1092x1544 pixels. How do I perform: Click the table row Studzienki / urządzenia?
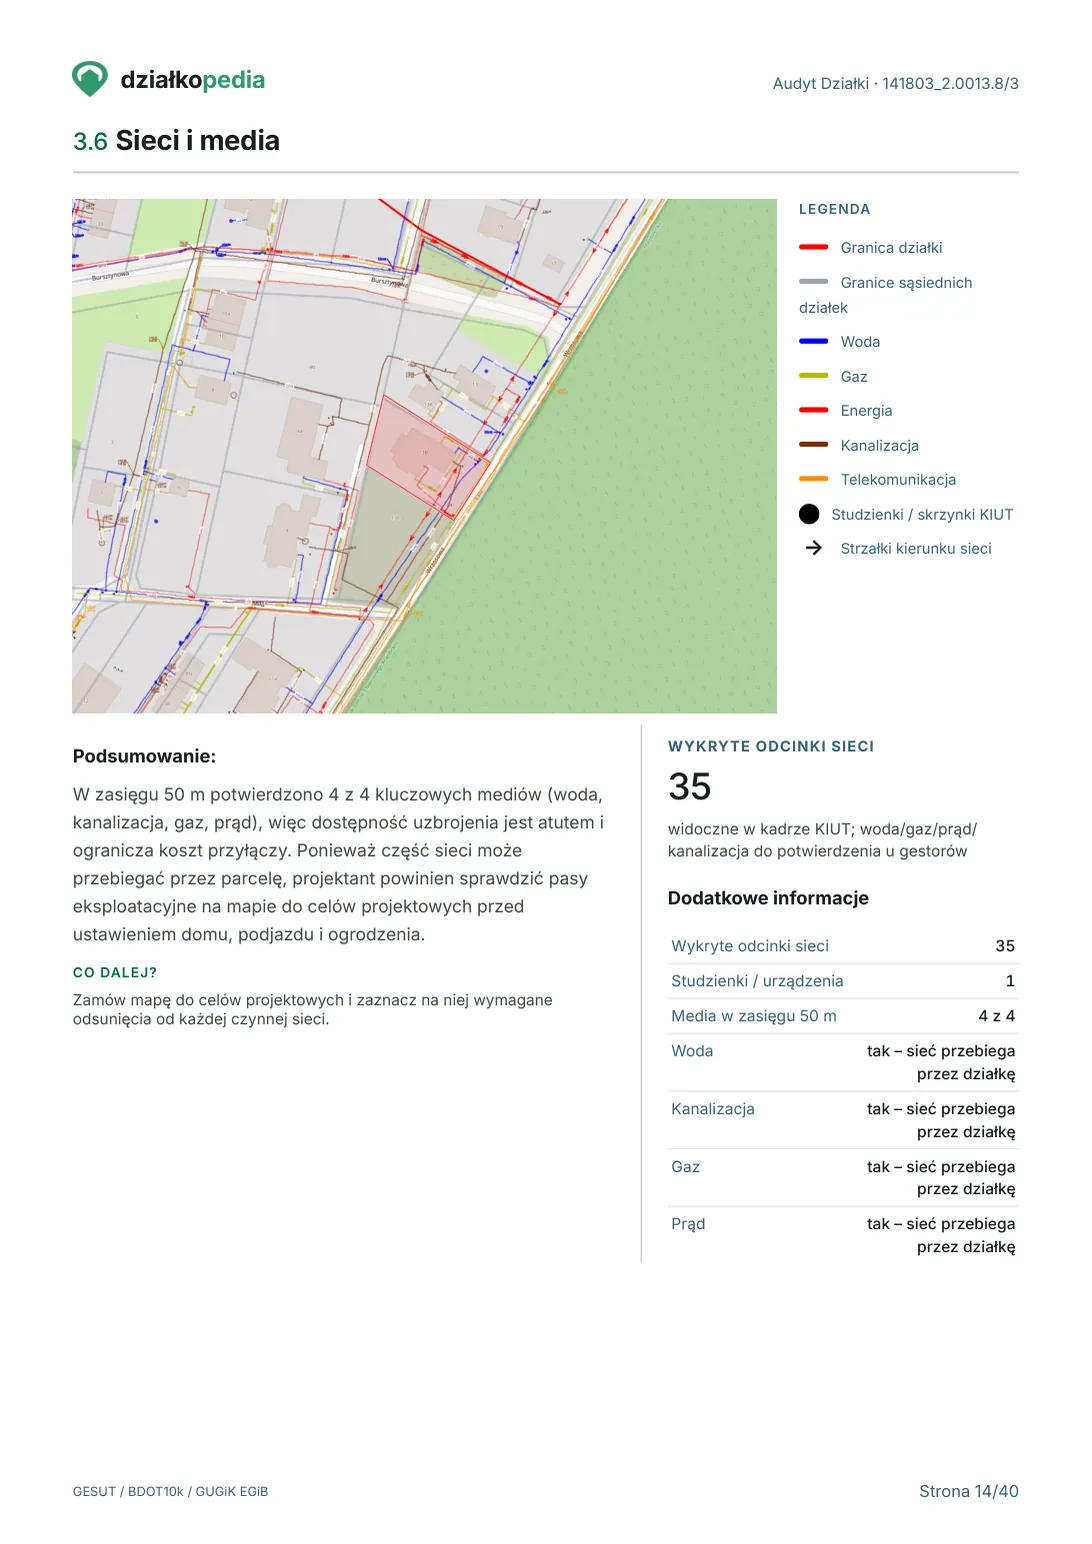coord(843,981)
